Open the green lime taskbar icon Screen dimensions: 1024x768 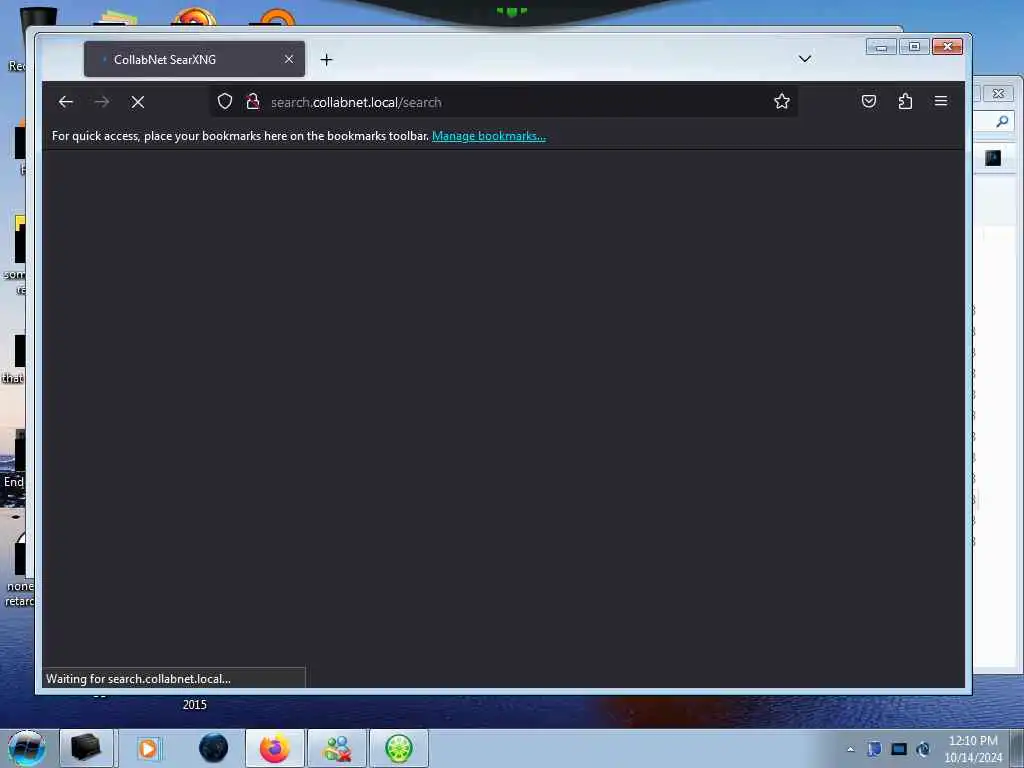click(x=399, y=748)
